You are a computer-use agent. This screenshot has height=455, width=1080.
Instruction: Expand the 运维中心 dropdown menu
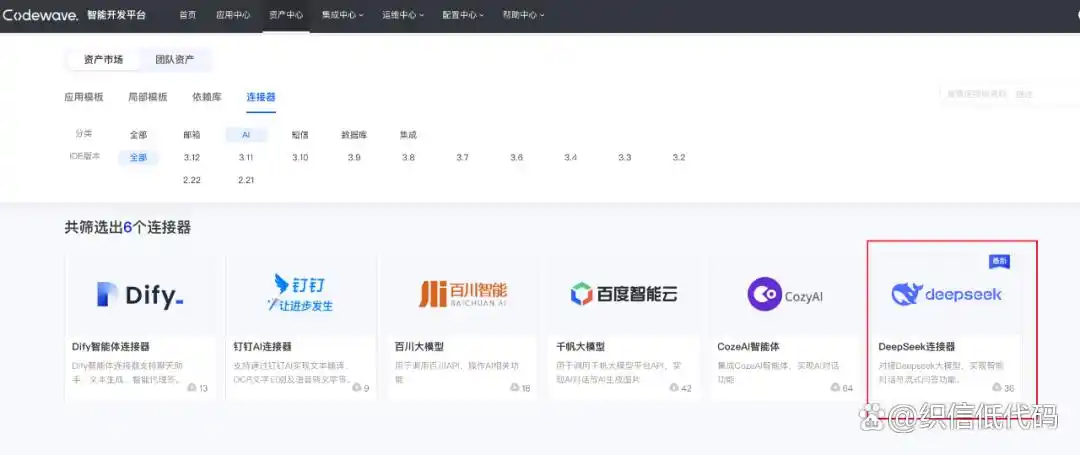tap(403, 14)
